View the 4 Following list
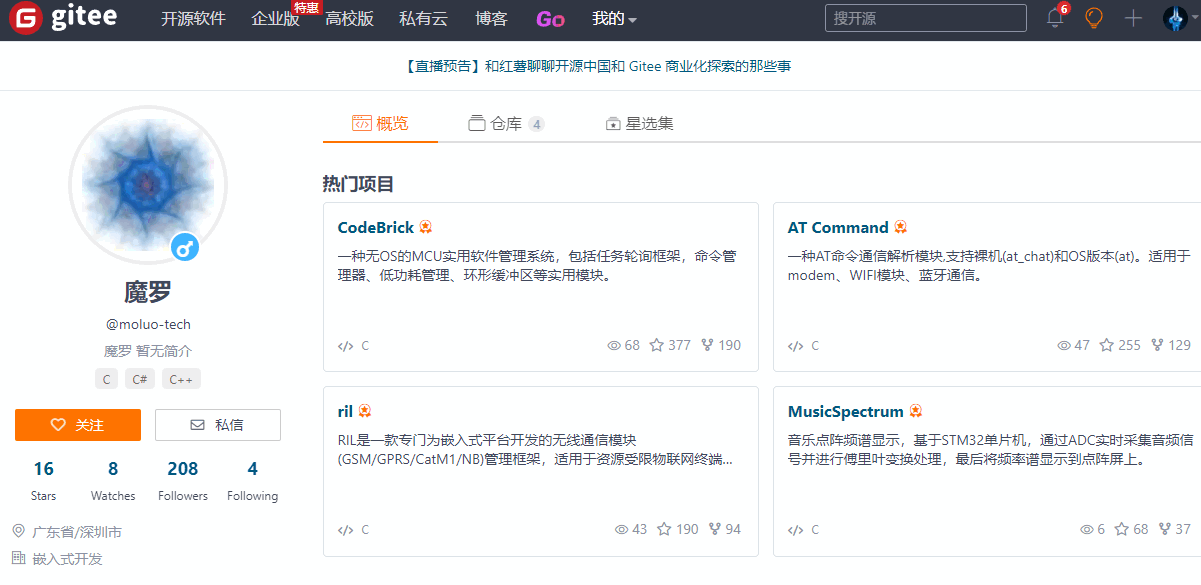The image size is (1201, 585). click(x=253, y=479)
